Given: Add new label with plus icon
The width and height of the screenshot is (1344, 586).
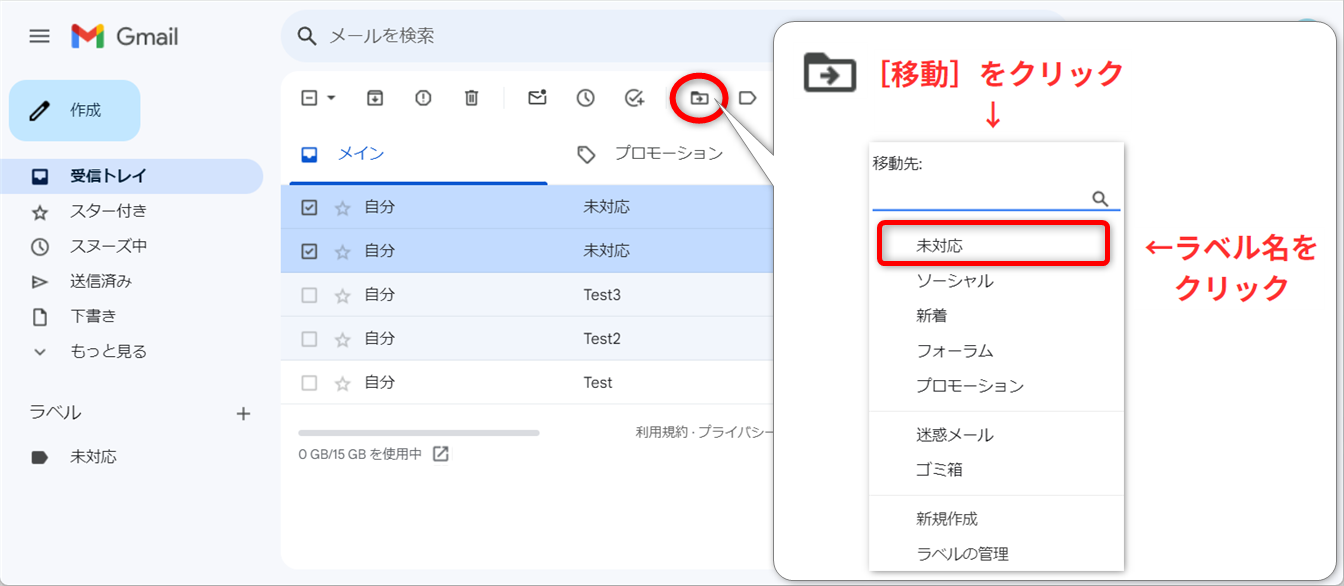Looking at the screenshot, I should click(243, 414).
